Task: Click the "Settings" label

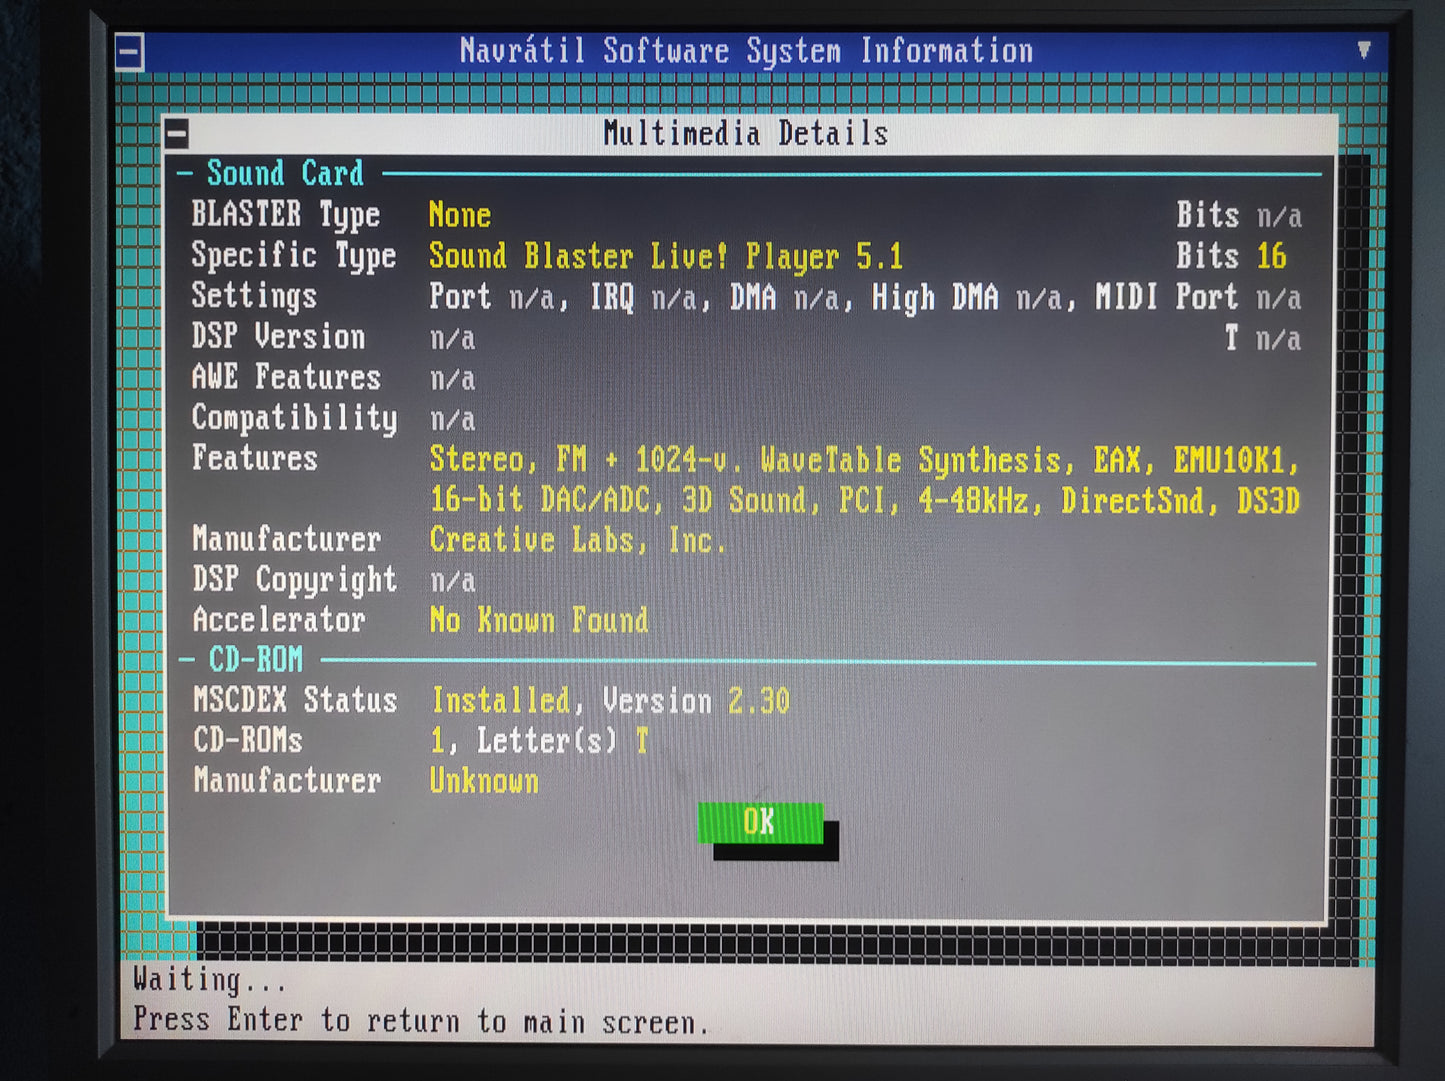Action: click(x=254, y=296)
